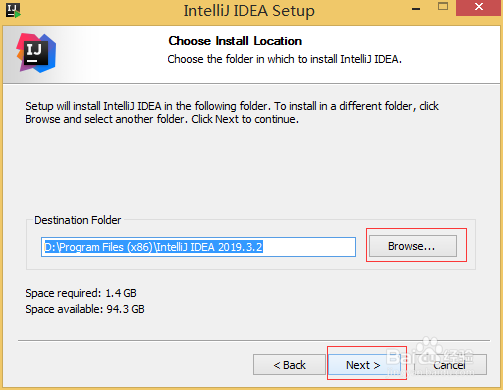Click the Browse... button
Image resolution: width=503 pixels, height=390 pixels.
click(x=413, y=246)
